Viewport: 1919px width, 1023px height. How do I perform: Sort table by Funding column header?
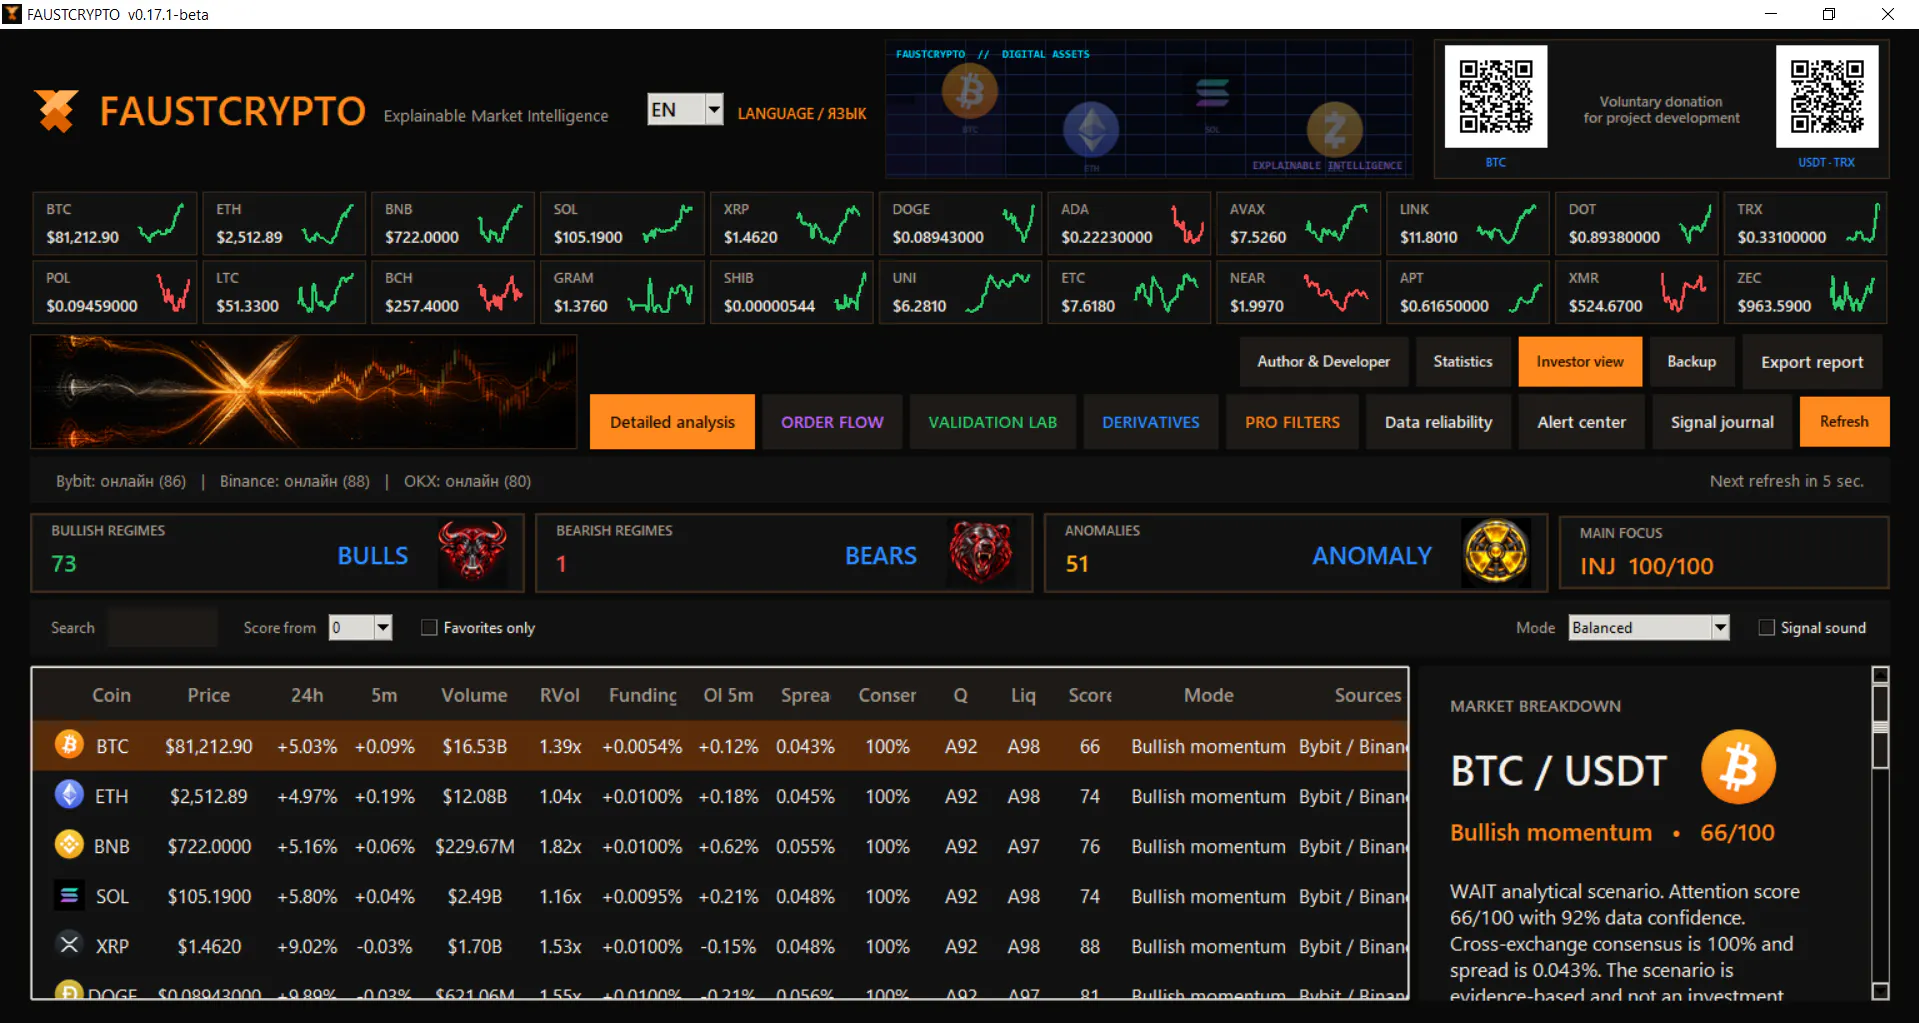642,695
